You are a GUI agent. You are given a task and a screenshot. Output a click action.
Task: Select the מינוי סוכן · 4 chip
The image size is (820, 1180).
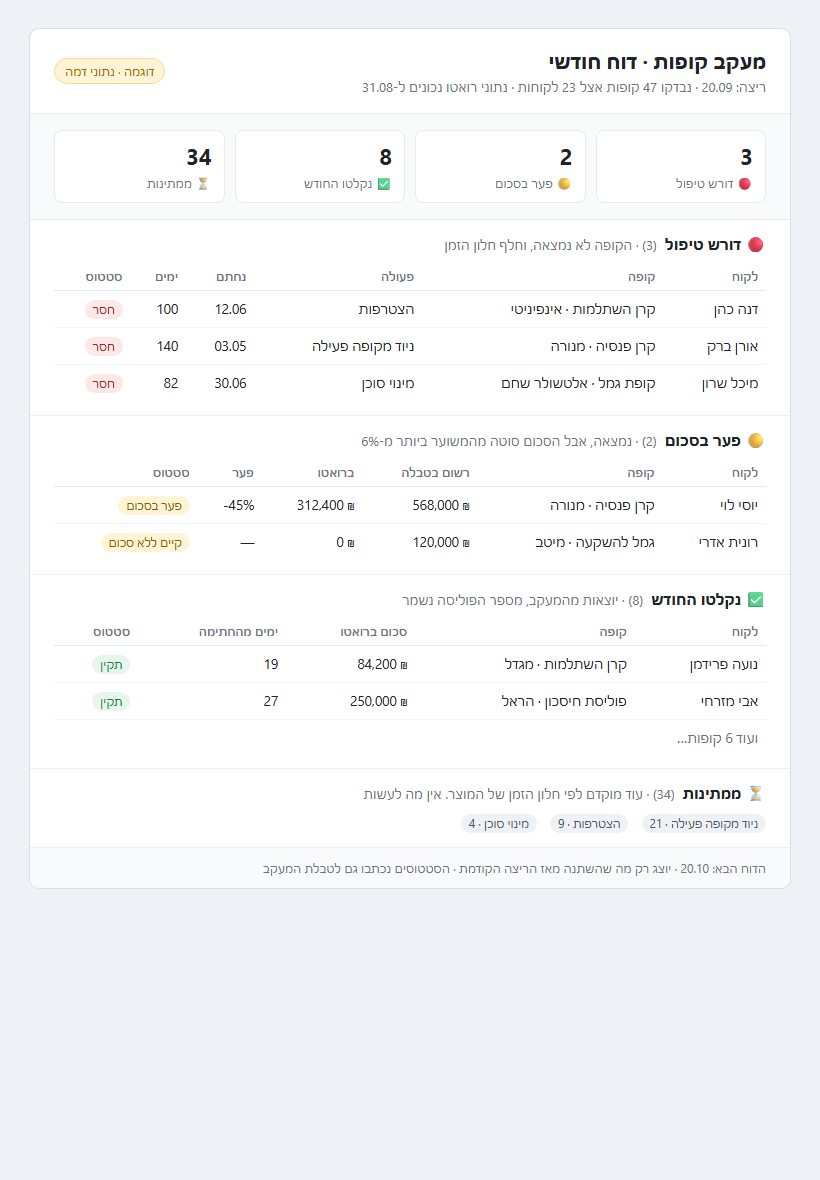tap(499, 823)
